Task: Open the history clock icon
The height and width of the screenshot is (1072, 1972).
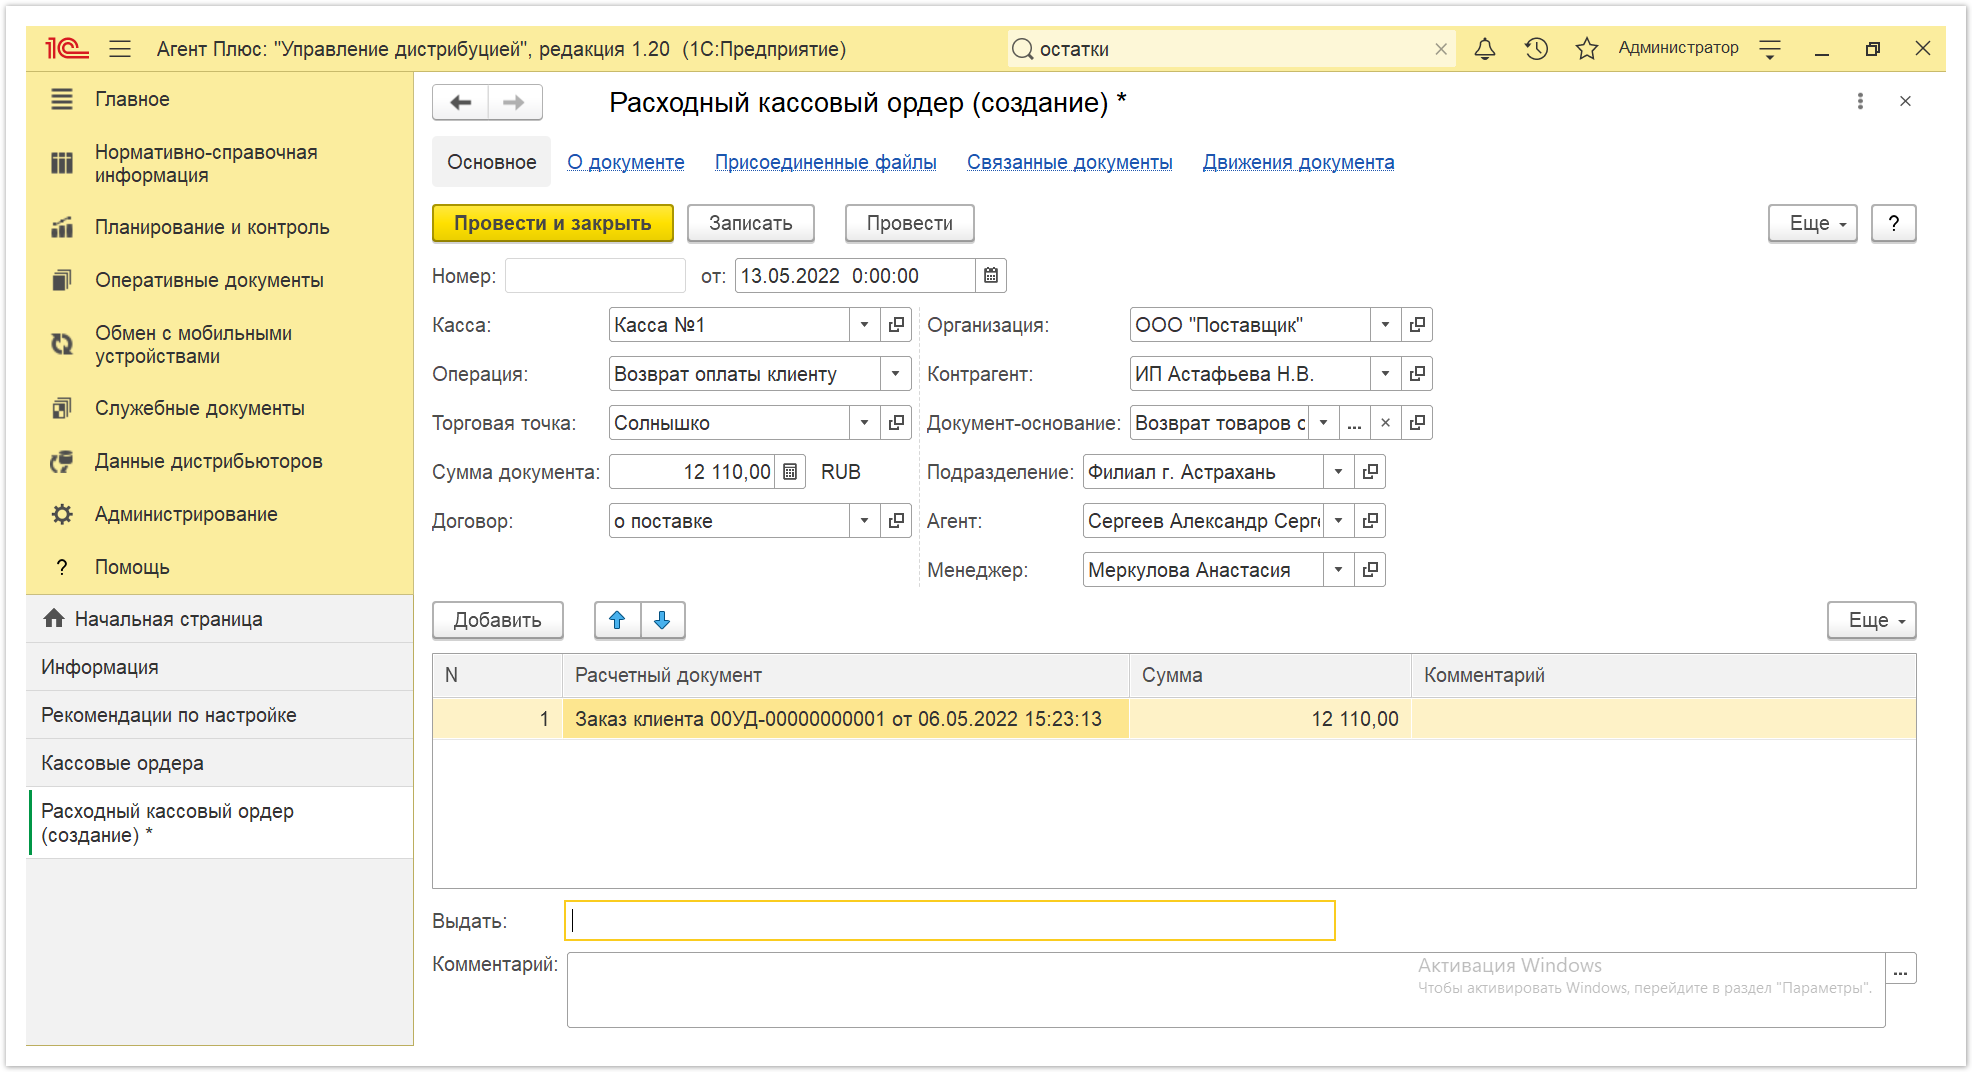Action: 1536,49
